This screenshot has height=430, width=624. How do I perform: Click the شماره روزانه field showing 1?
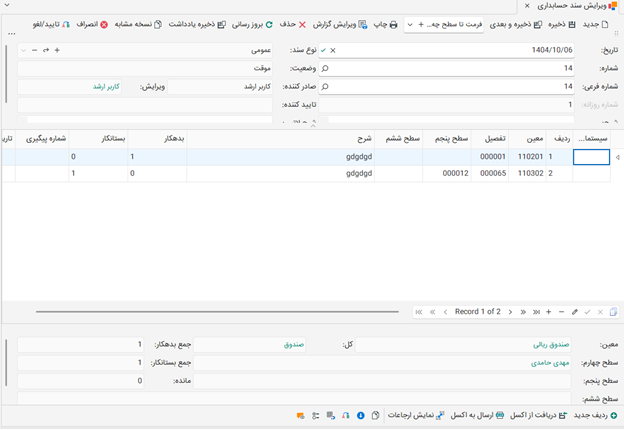pos(447,105)
